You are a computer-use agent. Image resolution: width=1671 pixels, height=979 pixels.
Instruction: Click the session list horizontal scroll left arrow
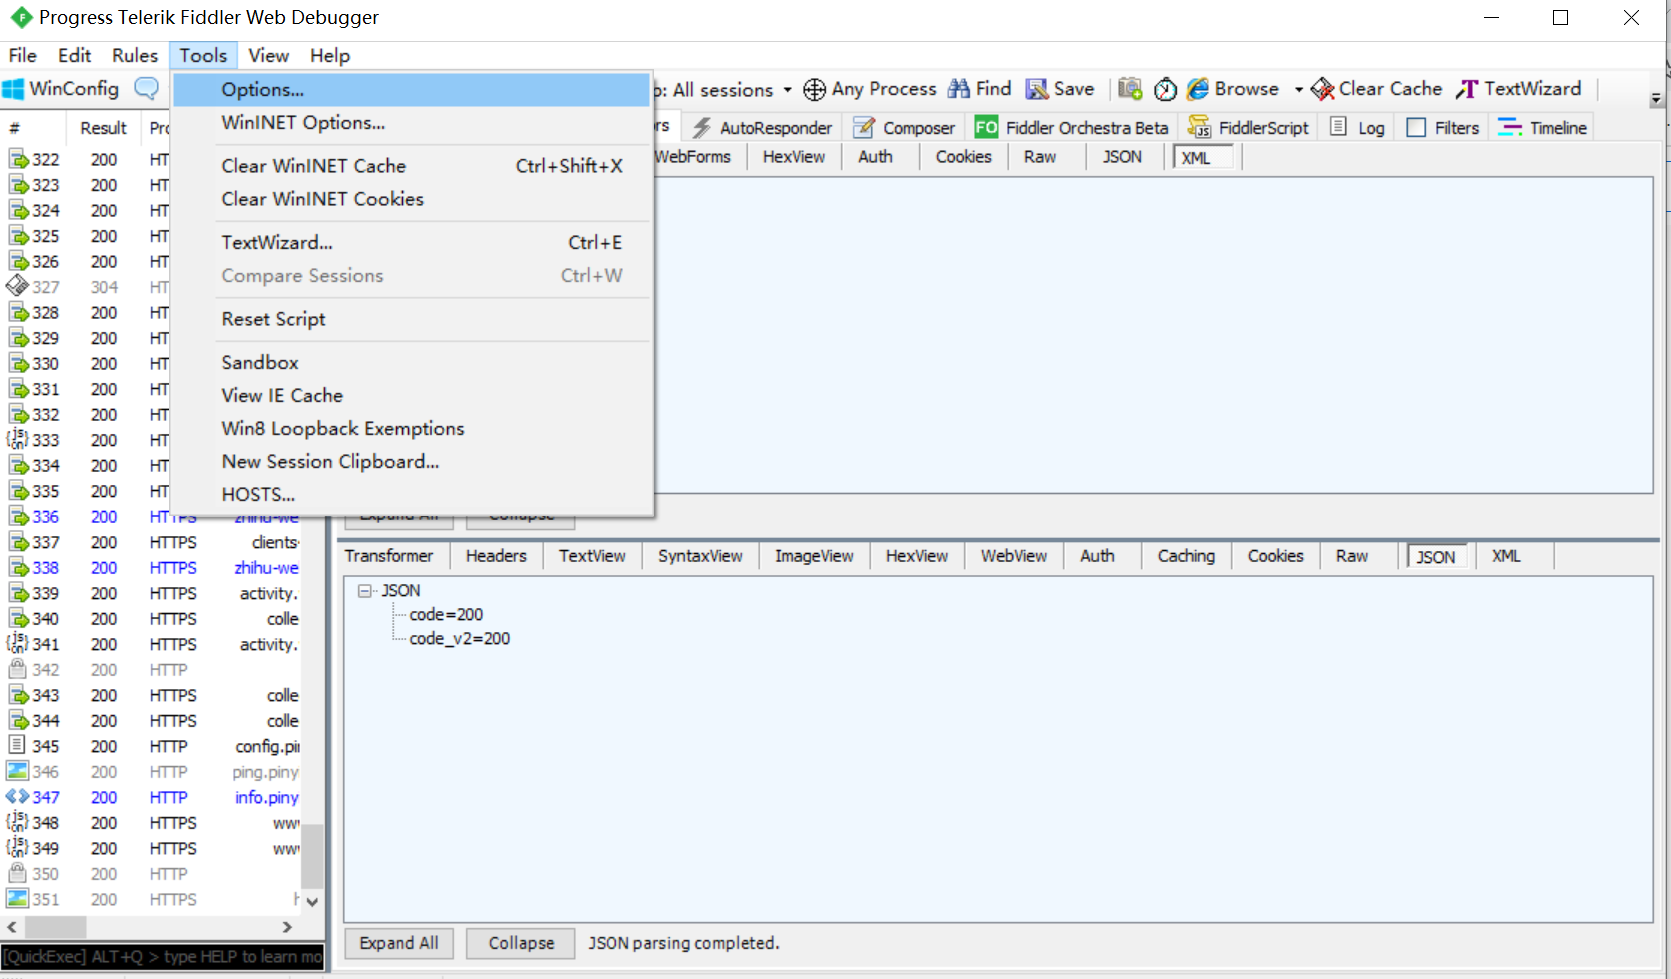pyautogui.click(x=12, y=927)
